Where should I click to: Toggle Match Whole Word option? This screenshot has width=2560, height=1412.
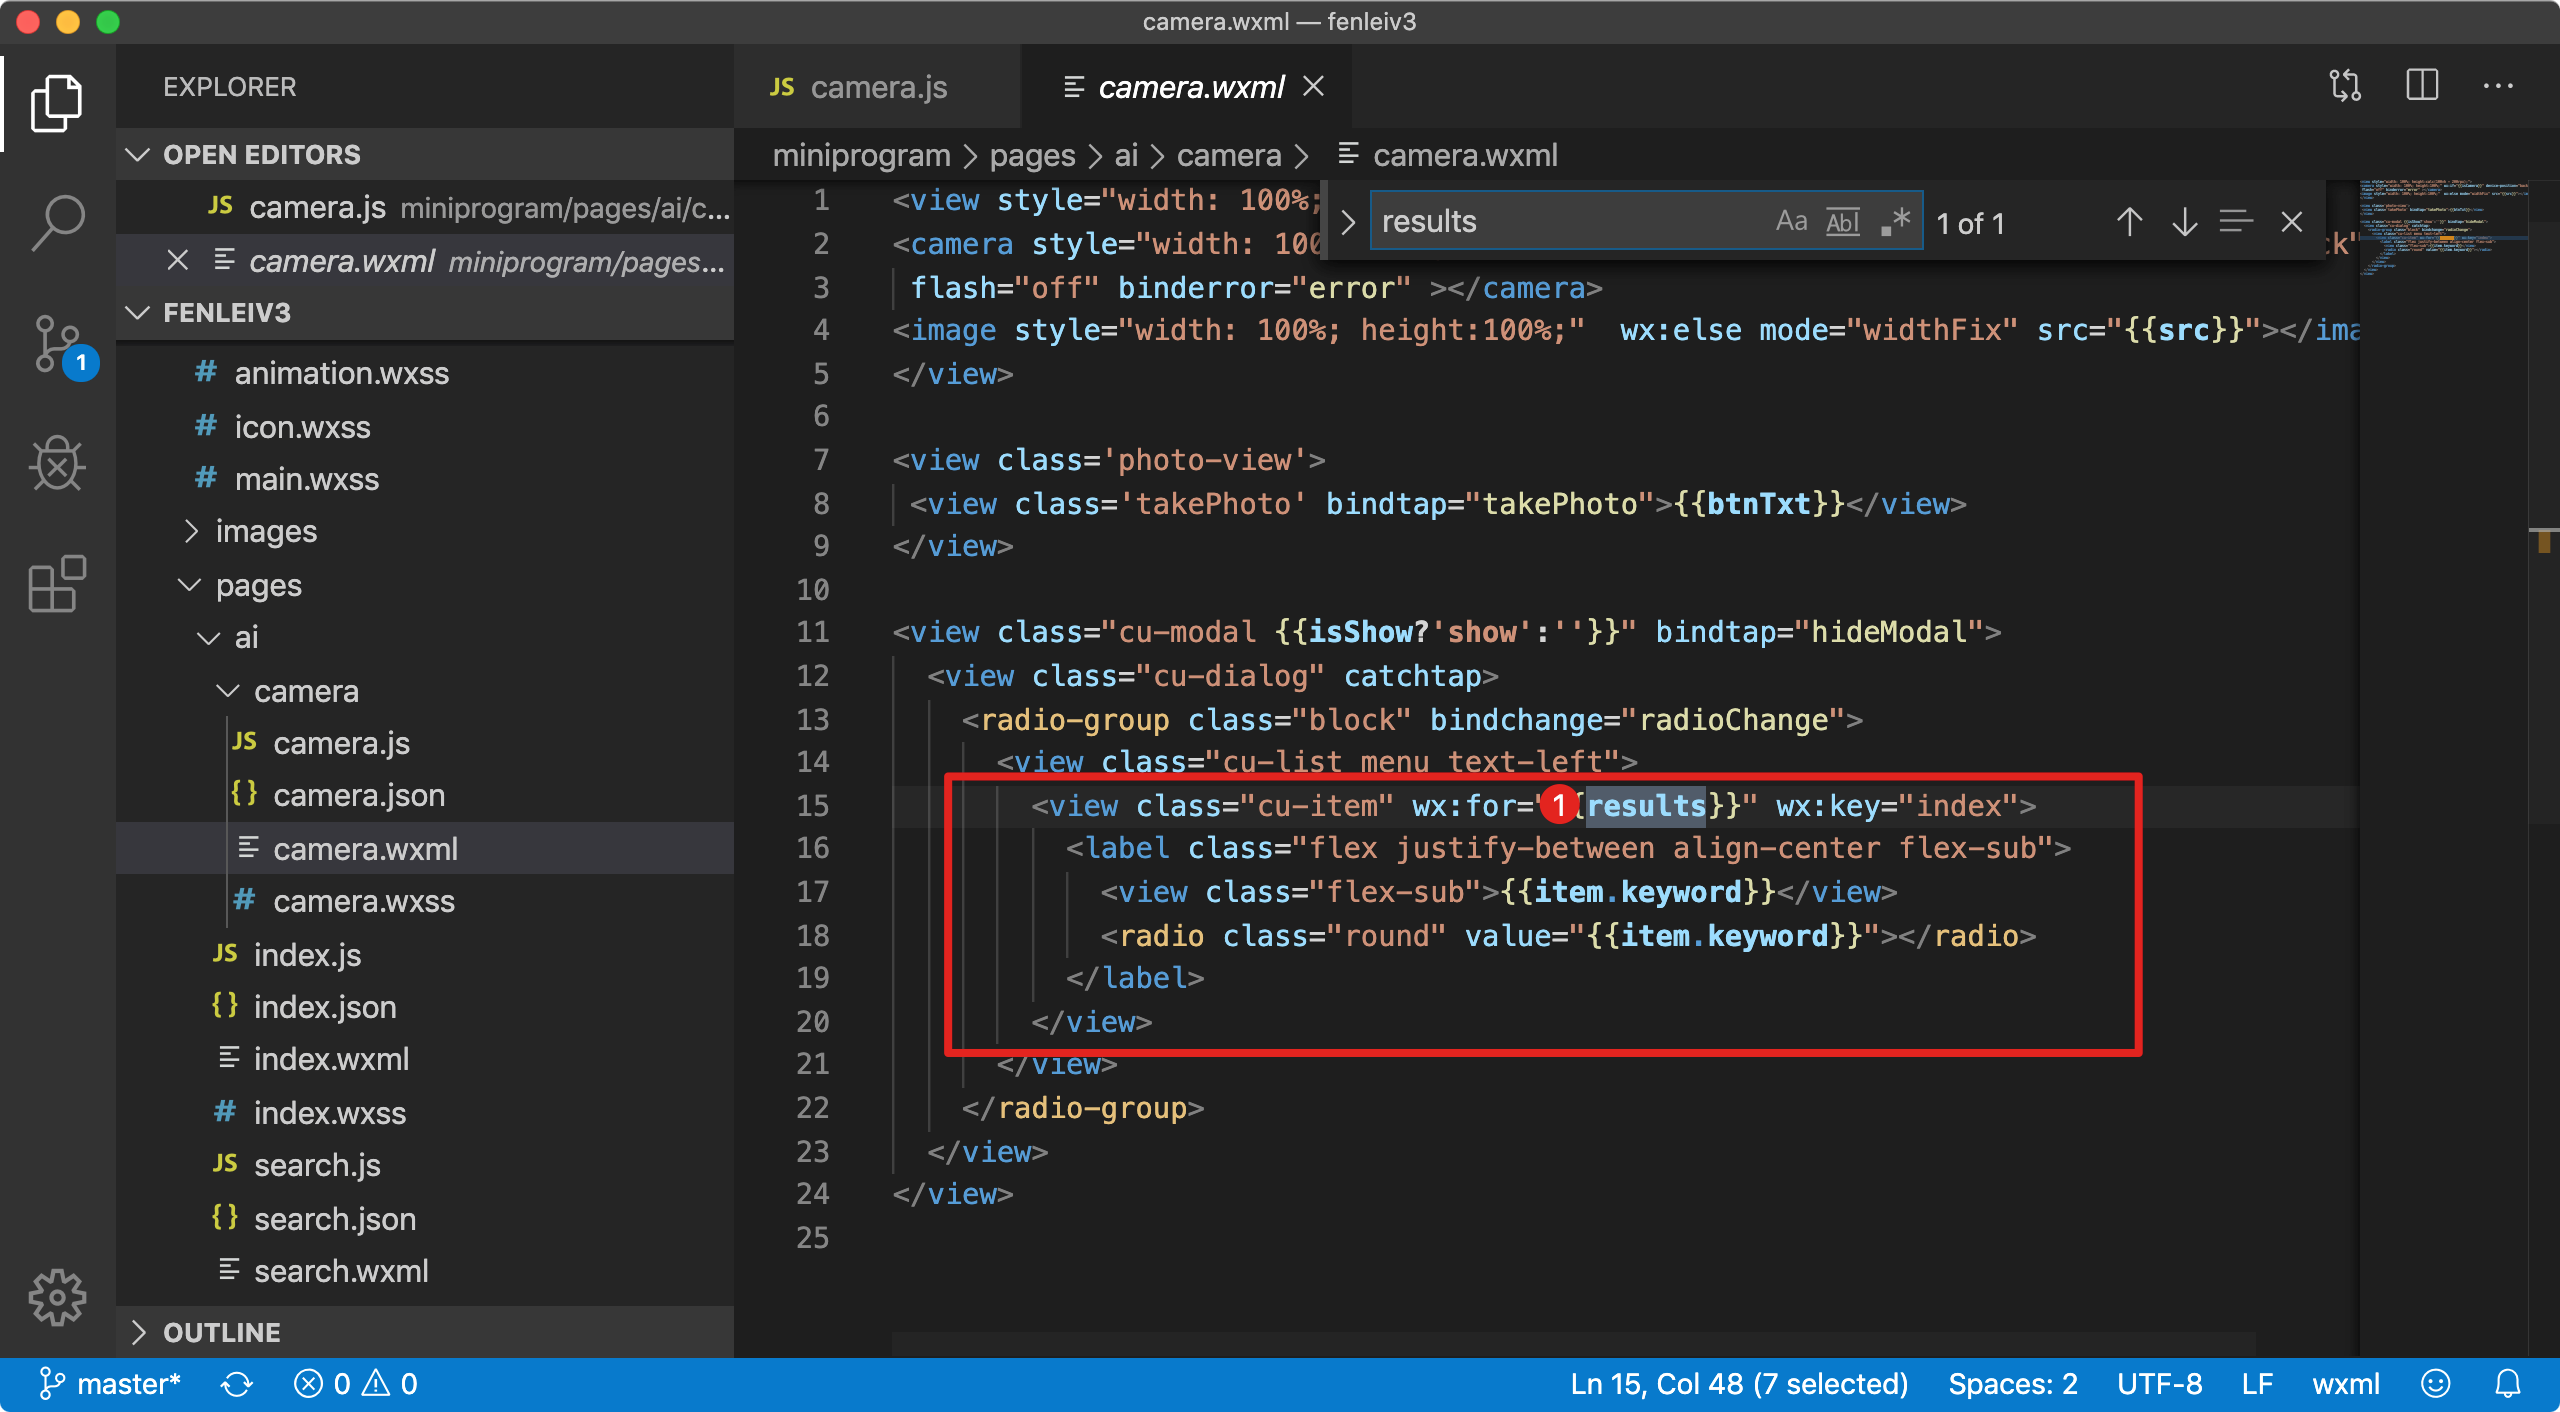pyautogui.click(x=1842, y=221)
